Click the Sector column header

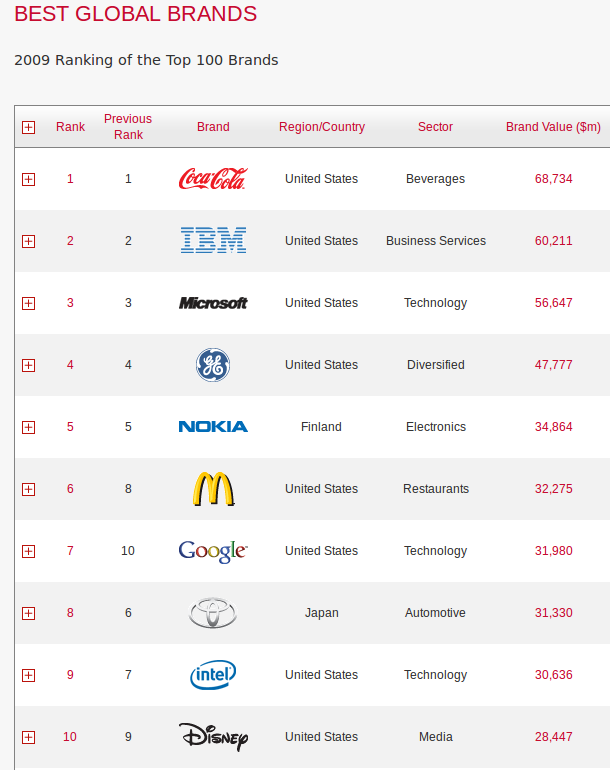(435, 127)
